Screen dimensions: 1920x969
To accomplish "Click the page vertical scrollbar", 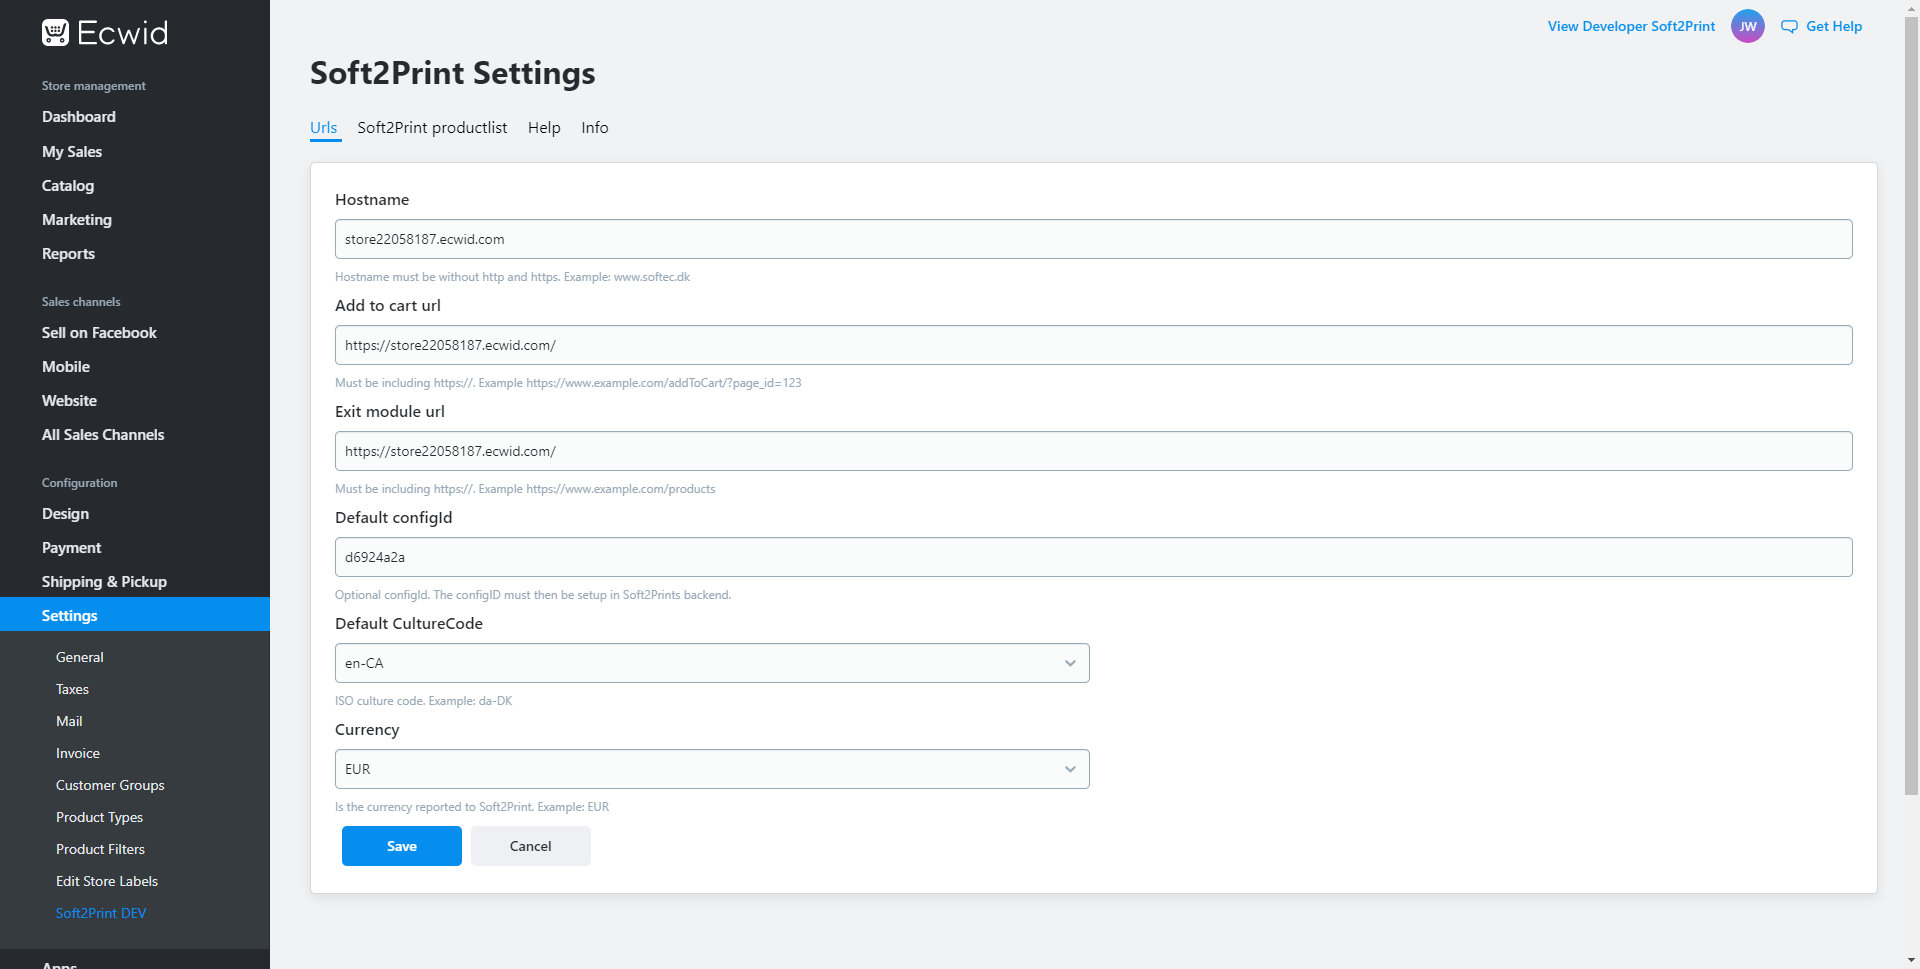I will tap(1911, 405).
